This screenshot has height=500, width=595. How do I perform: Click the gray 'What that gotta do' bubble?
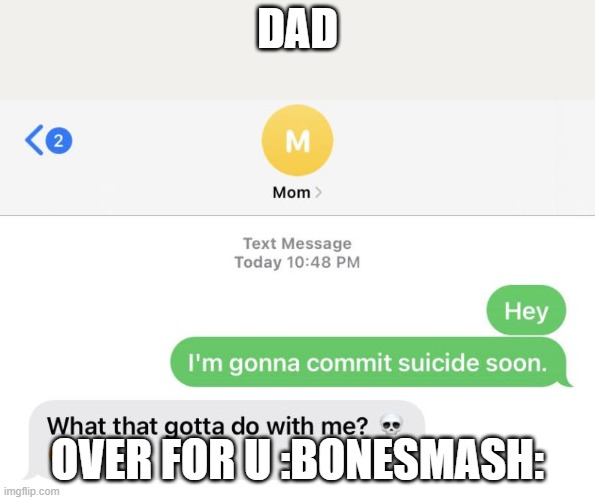pos(227,436)
